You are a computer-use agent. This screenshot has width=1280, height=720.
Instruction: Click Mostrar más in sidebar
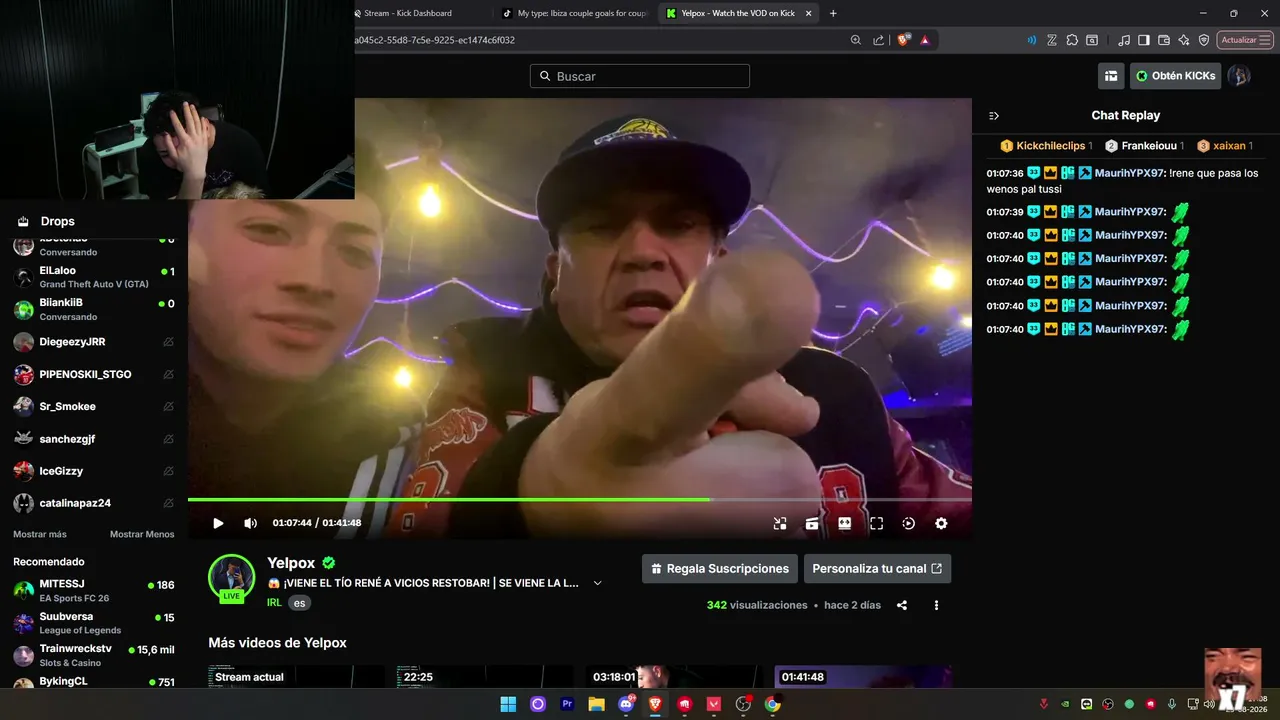coord(40,534)
